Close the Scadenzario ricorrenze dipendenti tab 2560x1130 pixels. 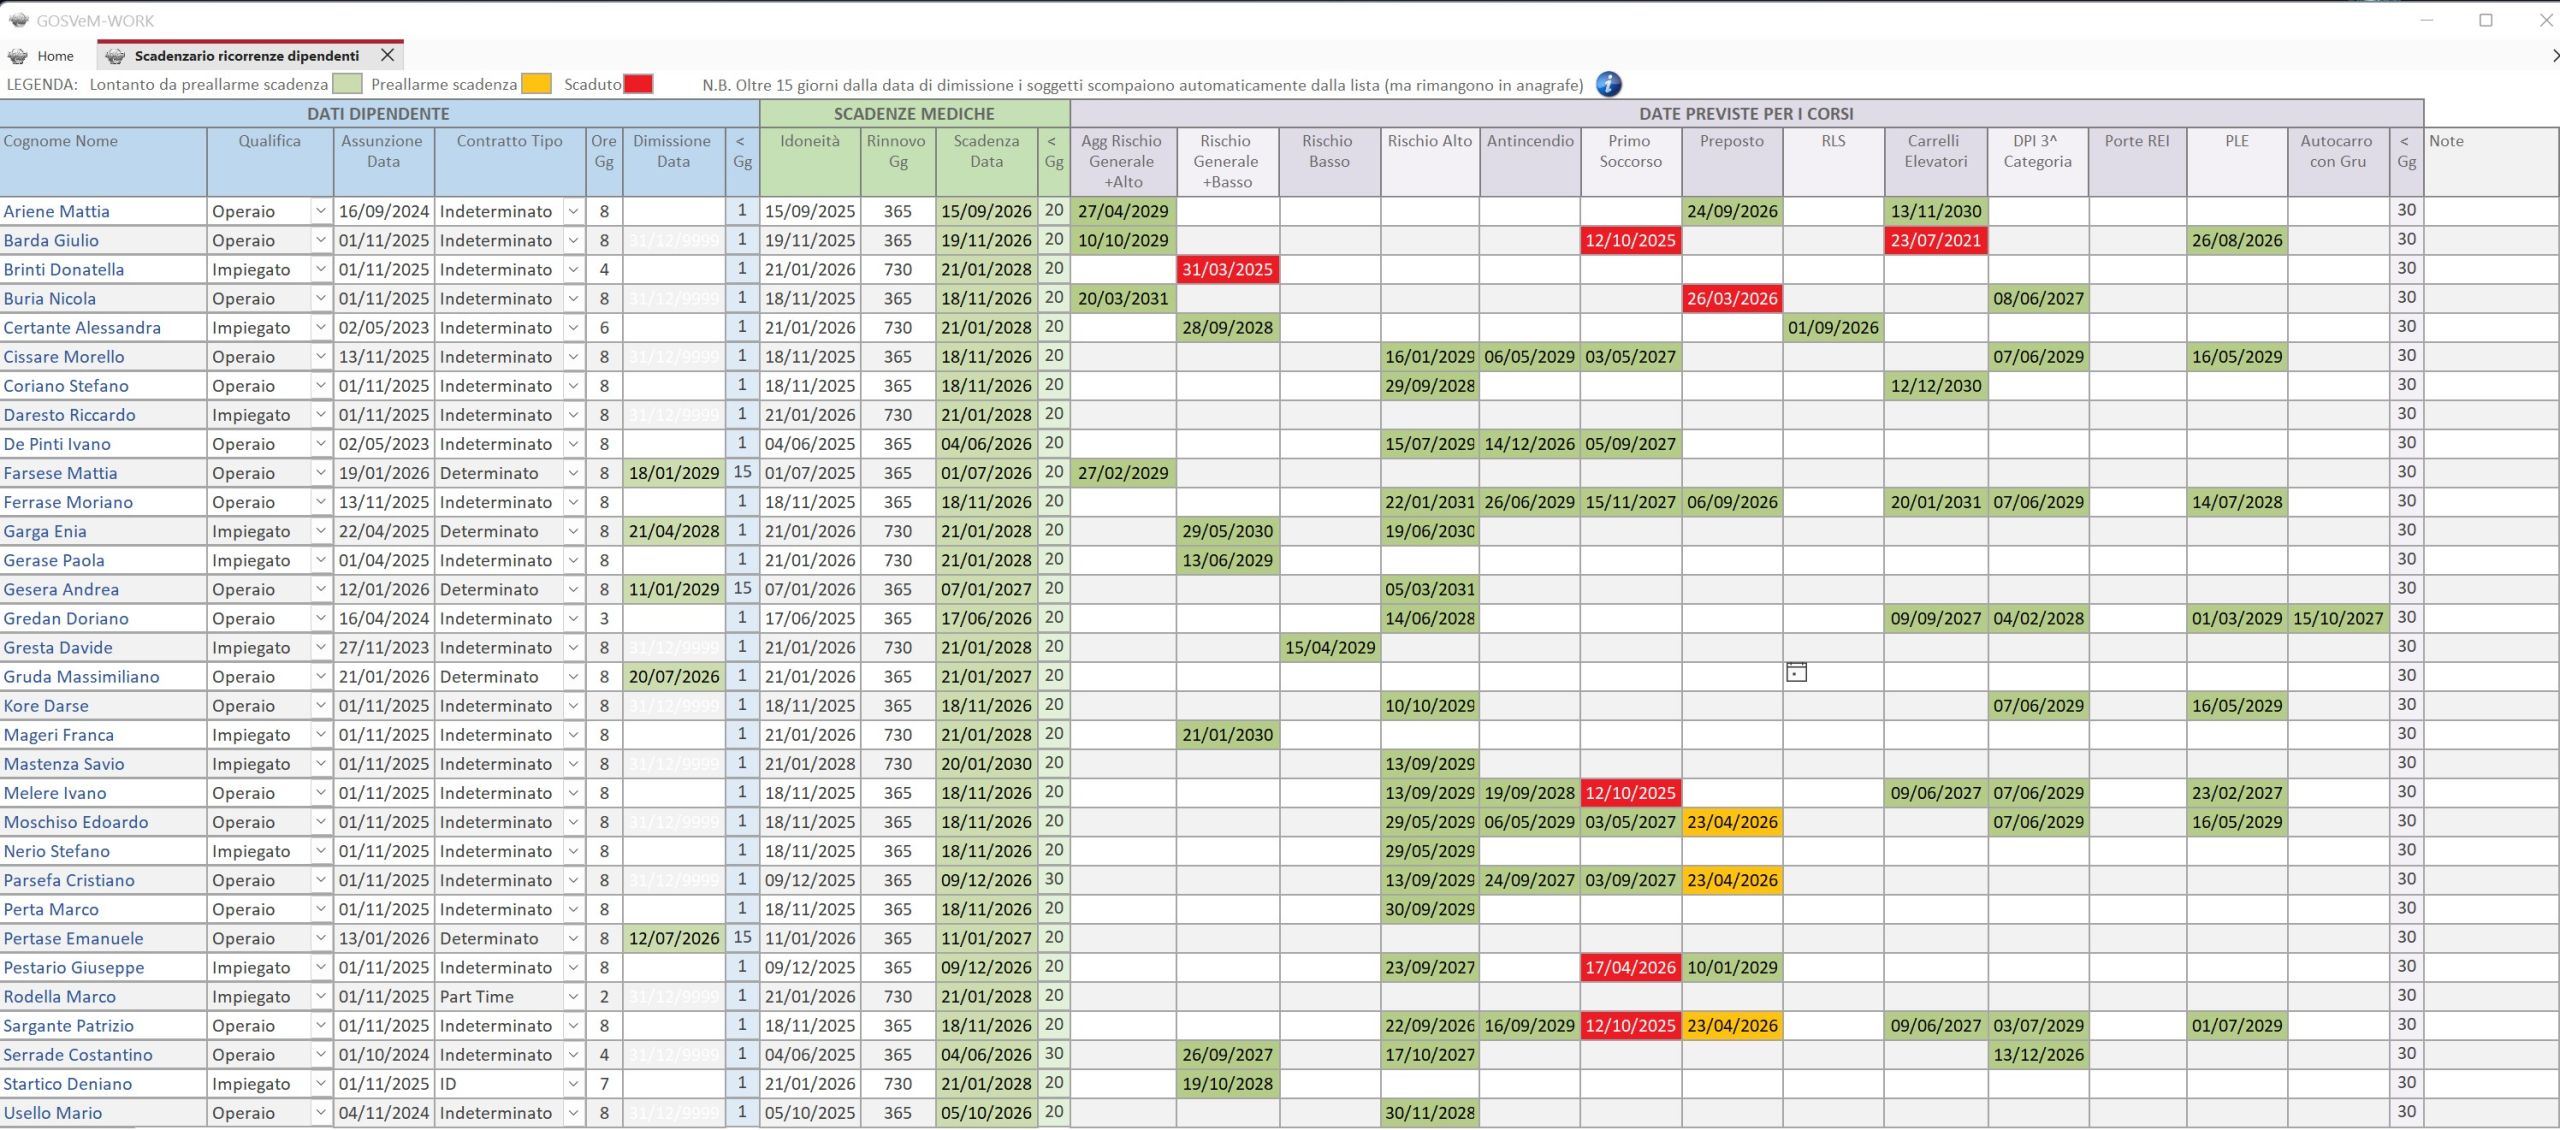387,55
